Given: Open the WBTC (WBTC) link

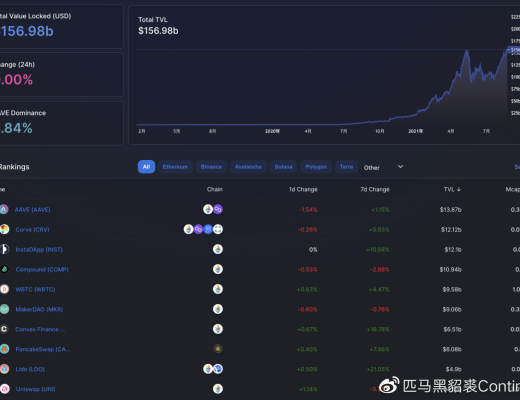Looking at the screenshot, I should click(x=35, y=289).
